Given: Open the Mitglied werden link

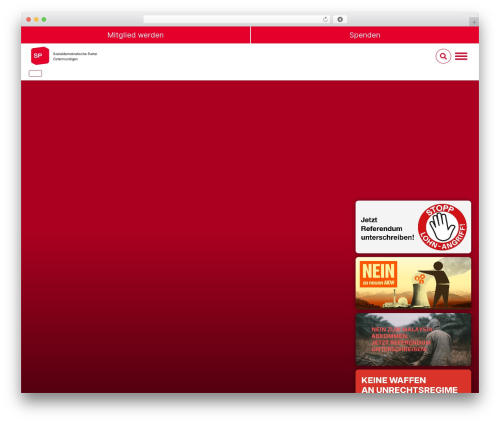Looking at the screenshot, I should [135, 35].
